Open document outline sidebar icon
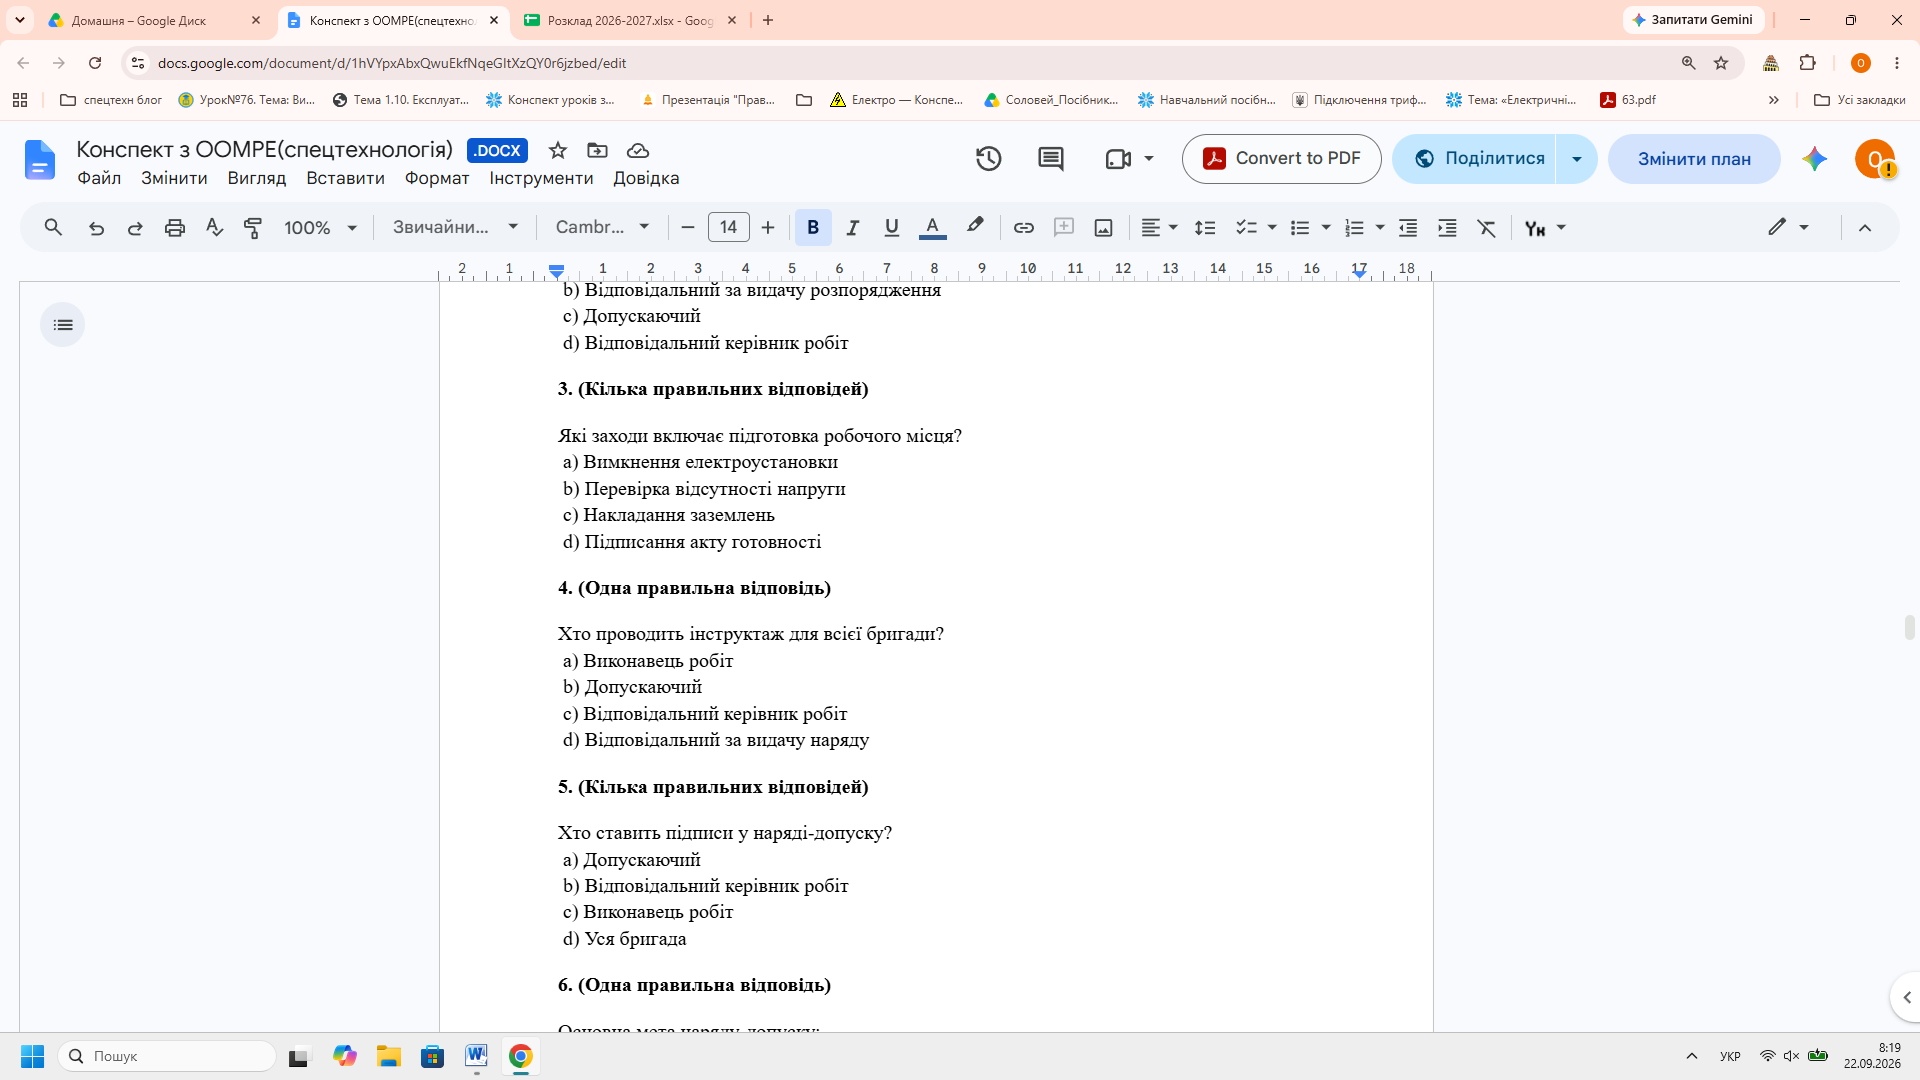The width and height of the screenshot is (1920, 1080). coord(63,325)
